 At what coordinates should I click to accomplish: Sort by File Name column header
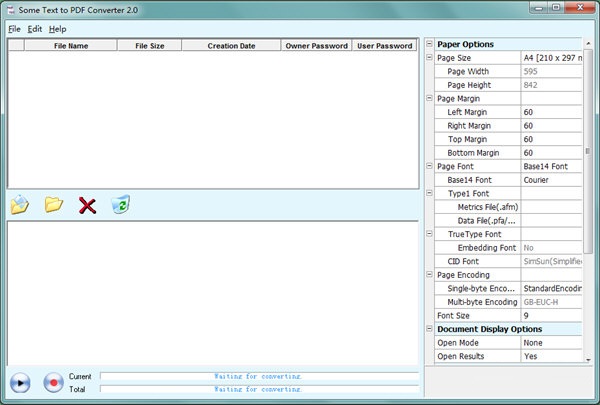click(x=71, y=46)
